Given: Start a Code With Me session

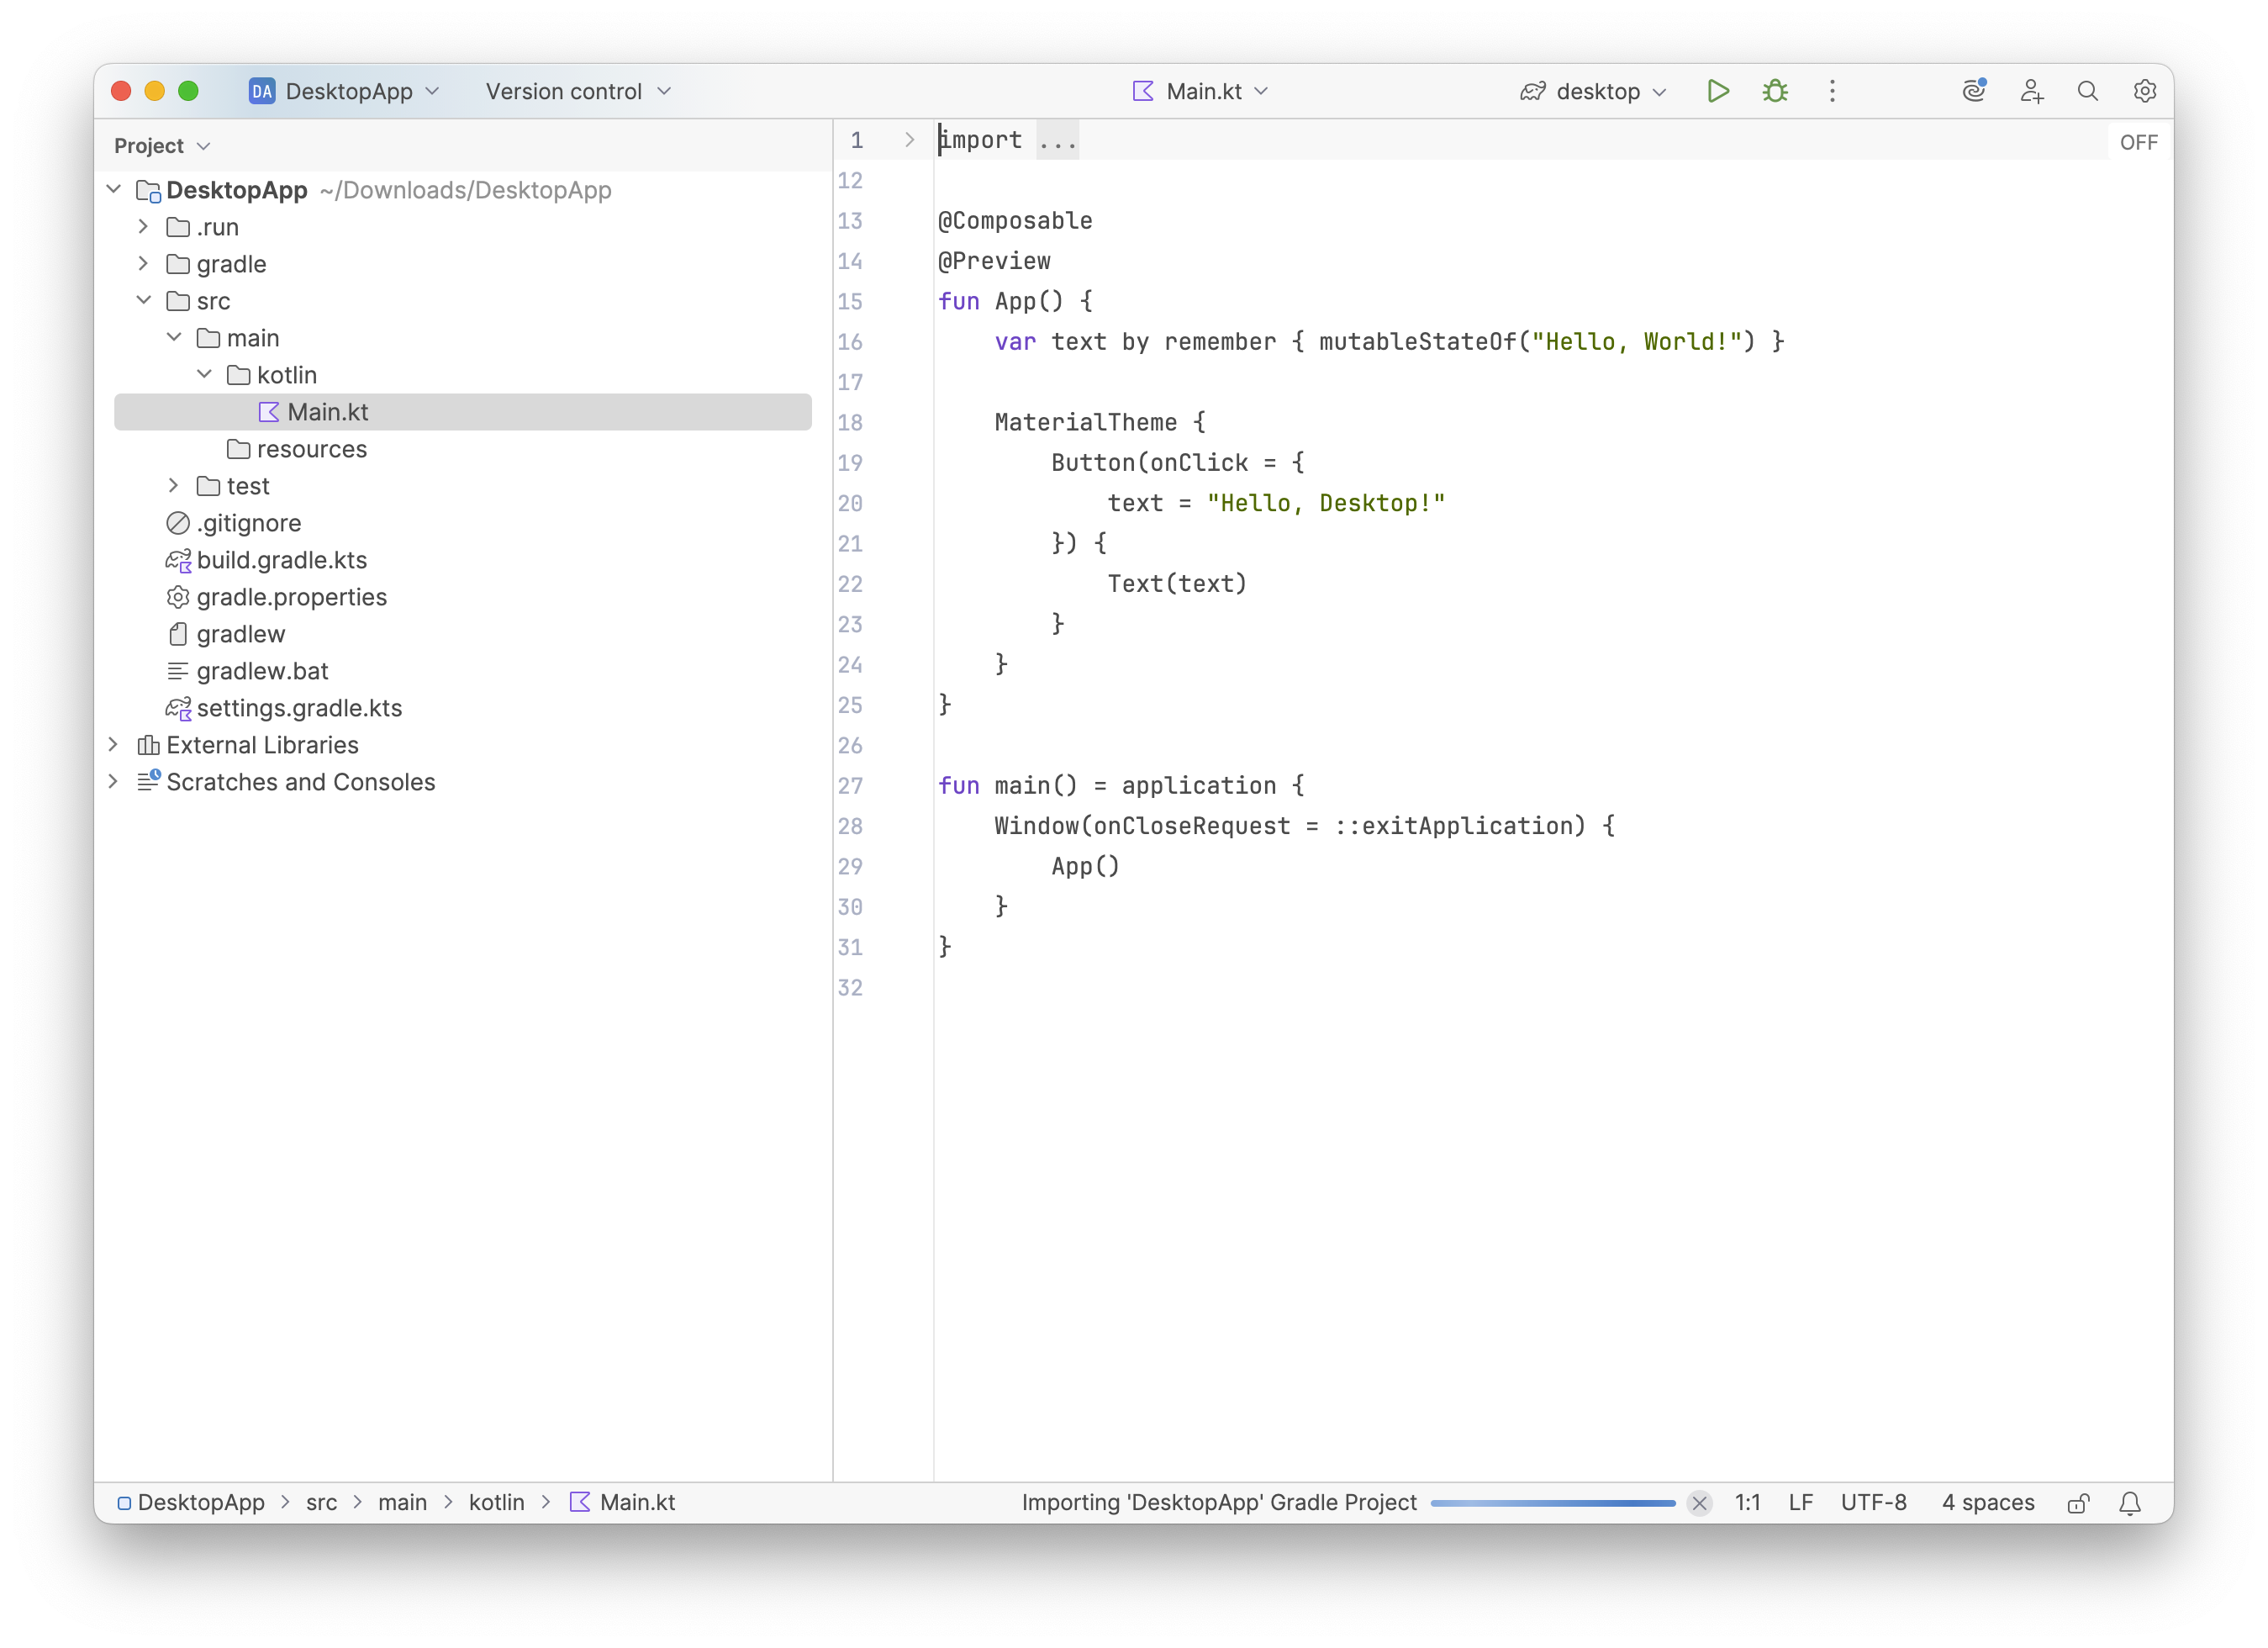Looking at the screenshot, I should (x=2032, y=91).
